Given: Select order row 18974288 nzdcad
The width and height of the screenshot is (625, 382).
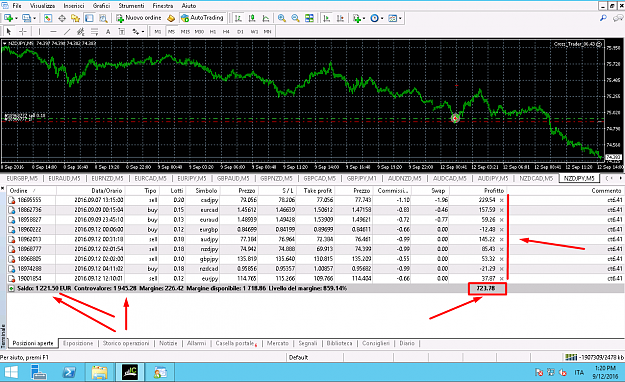Looking at the screenshot, I should (x=315, y=269).
